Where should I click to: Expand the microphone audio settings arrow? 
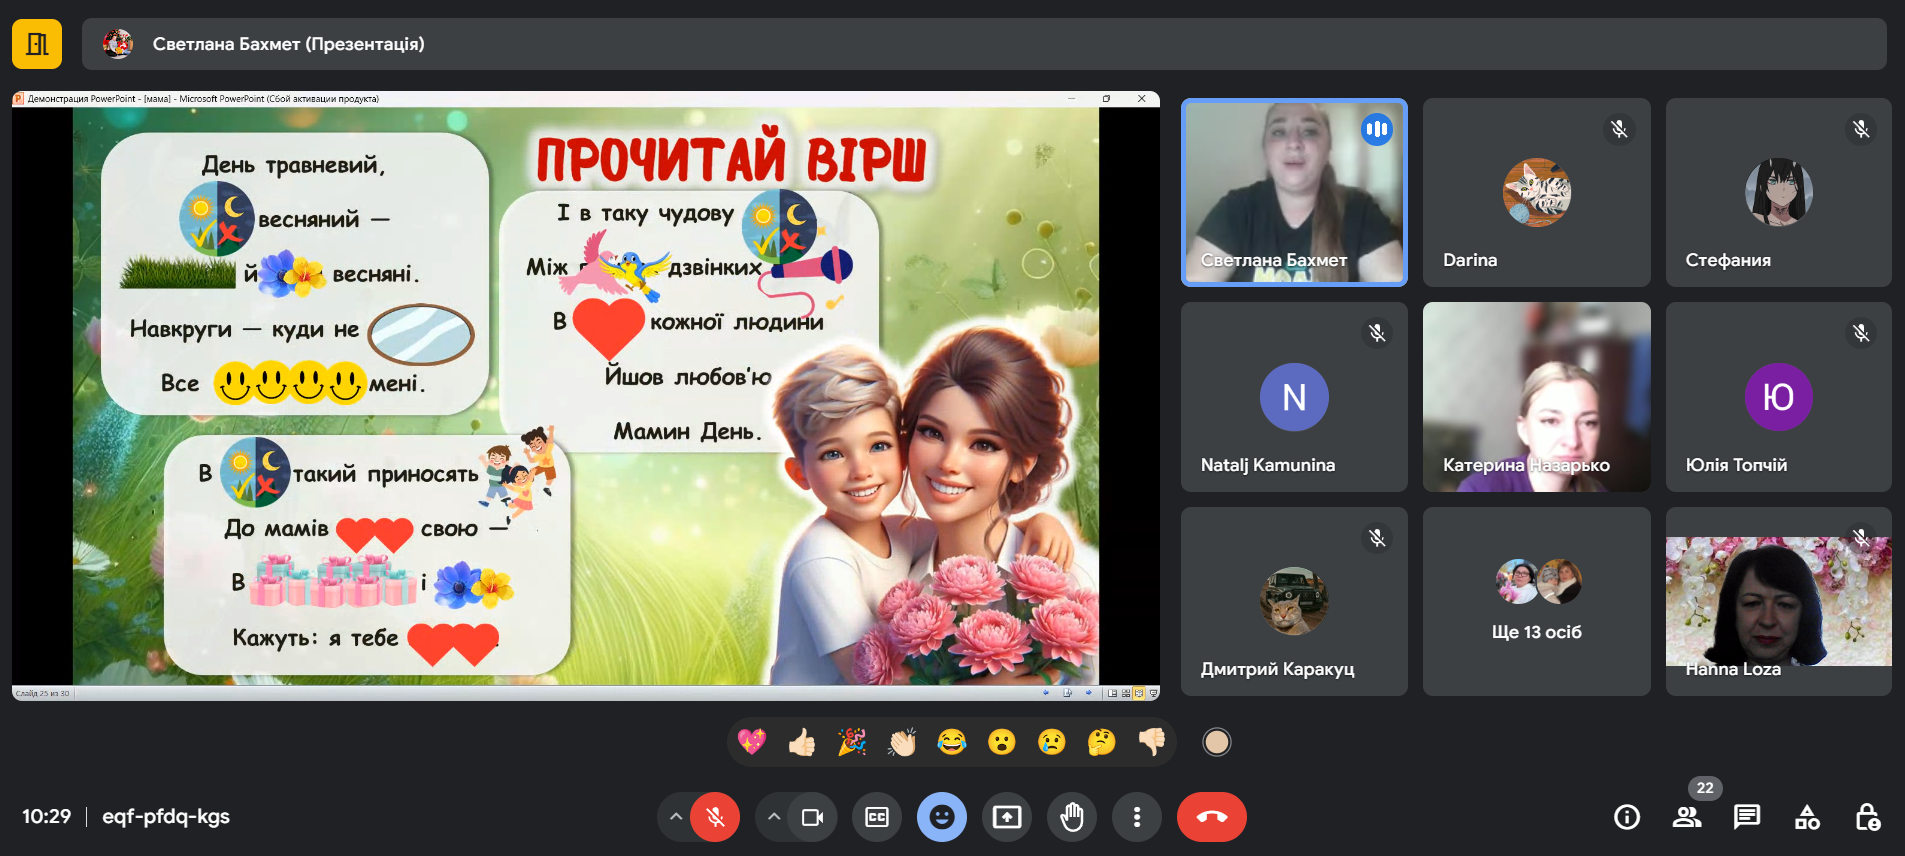tap(676, 817)
